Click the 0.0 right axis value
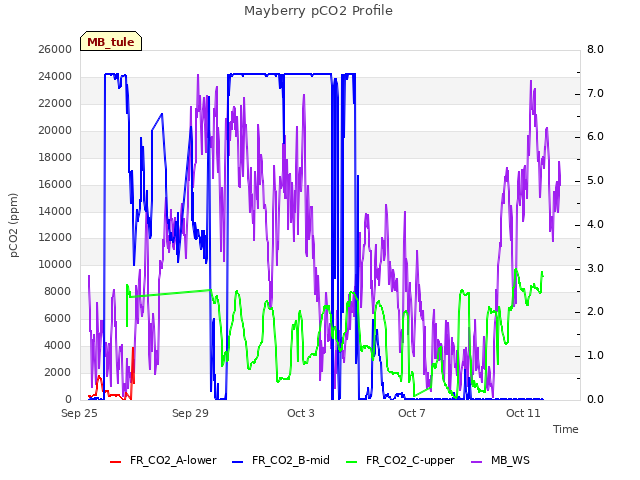Viewport: 640px width, 480px height. point(595,399)
